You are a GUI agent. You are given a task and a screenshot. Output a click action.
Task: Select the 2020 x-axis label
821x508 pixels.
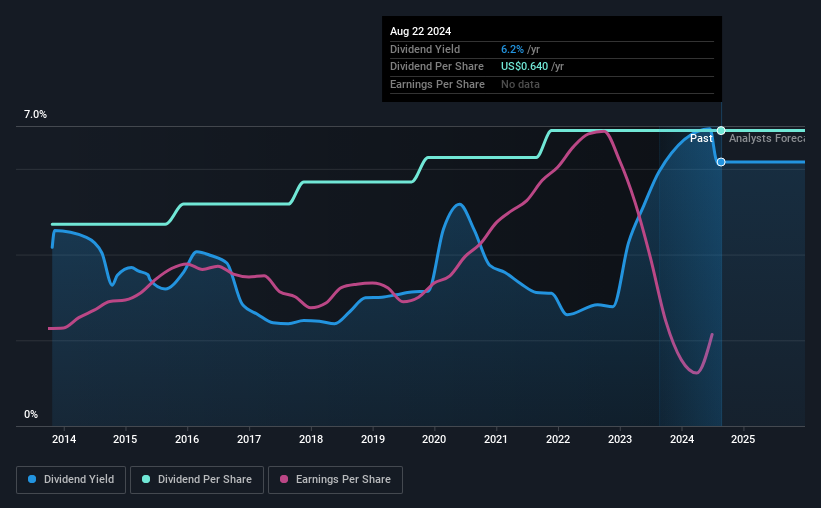click(434, 439)
